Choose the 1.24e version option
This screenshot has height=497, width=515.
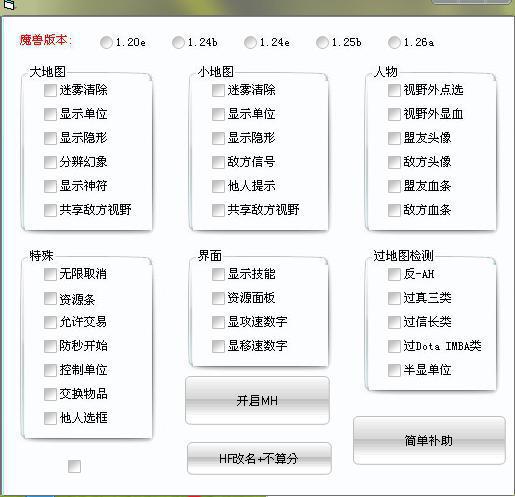coord(250,42)
